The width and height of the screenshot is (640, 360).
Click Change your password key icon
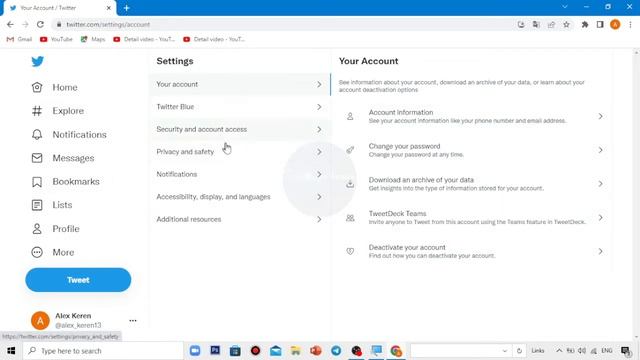pyautogui.click(x=350, y=150)
